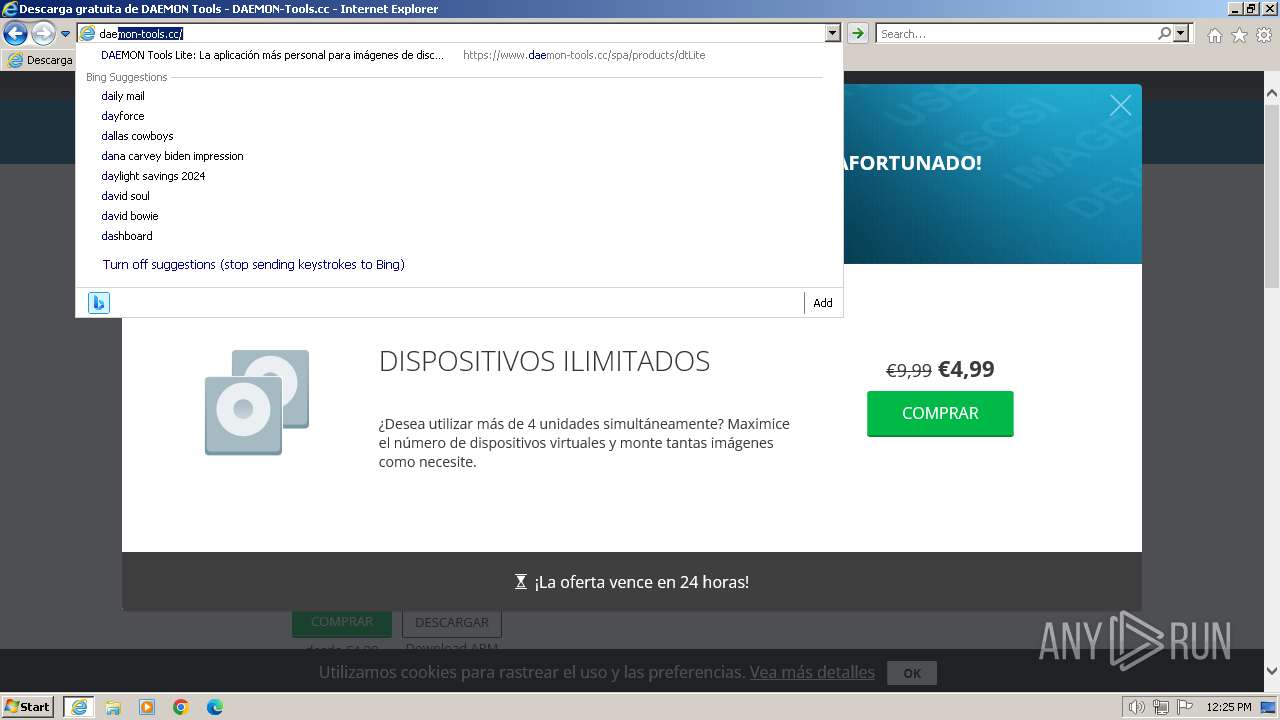This screenshot has height=720, width=1280.
Task: Select the Descarga browser tab
Action: pos(40,60)
